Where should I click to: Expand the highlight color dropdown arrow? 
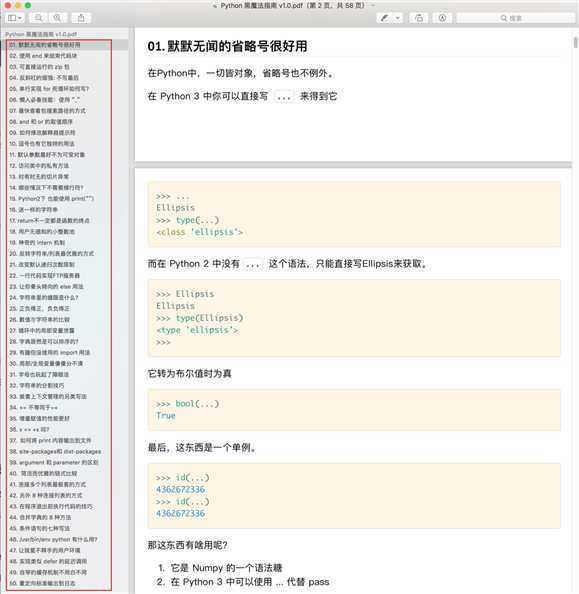tap(398, 18)
